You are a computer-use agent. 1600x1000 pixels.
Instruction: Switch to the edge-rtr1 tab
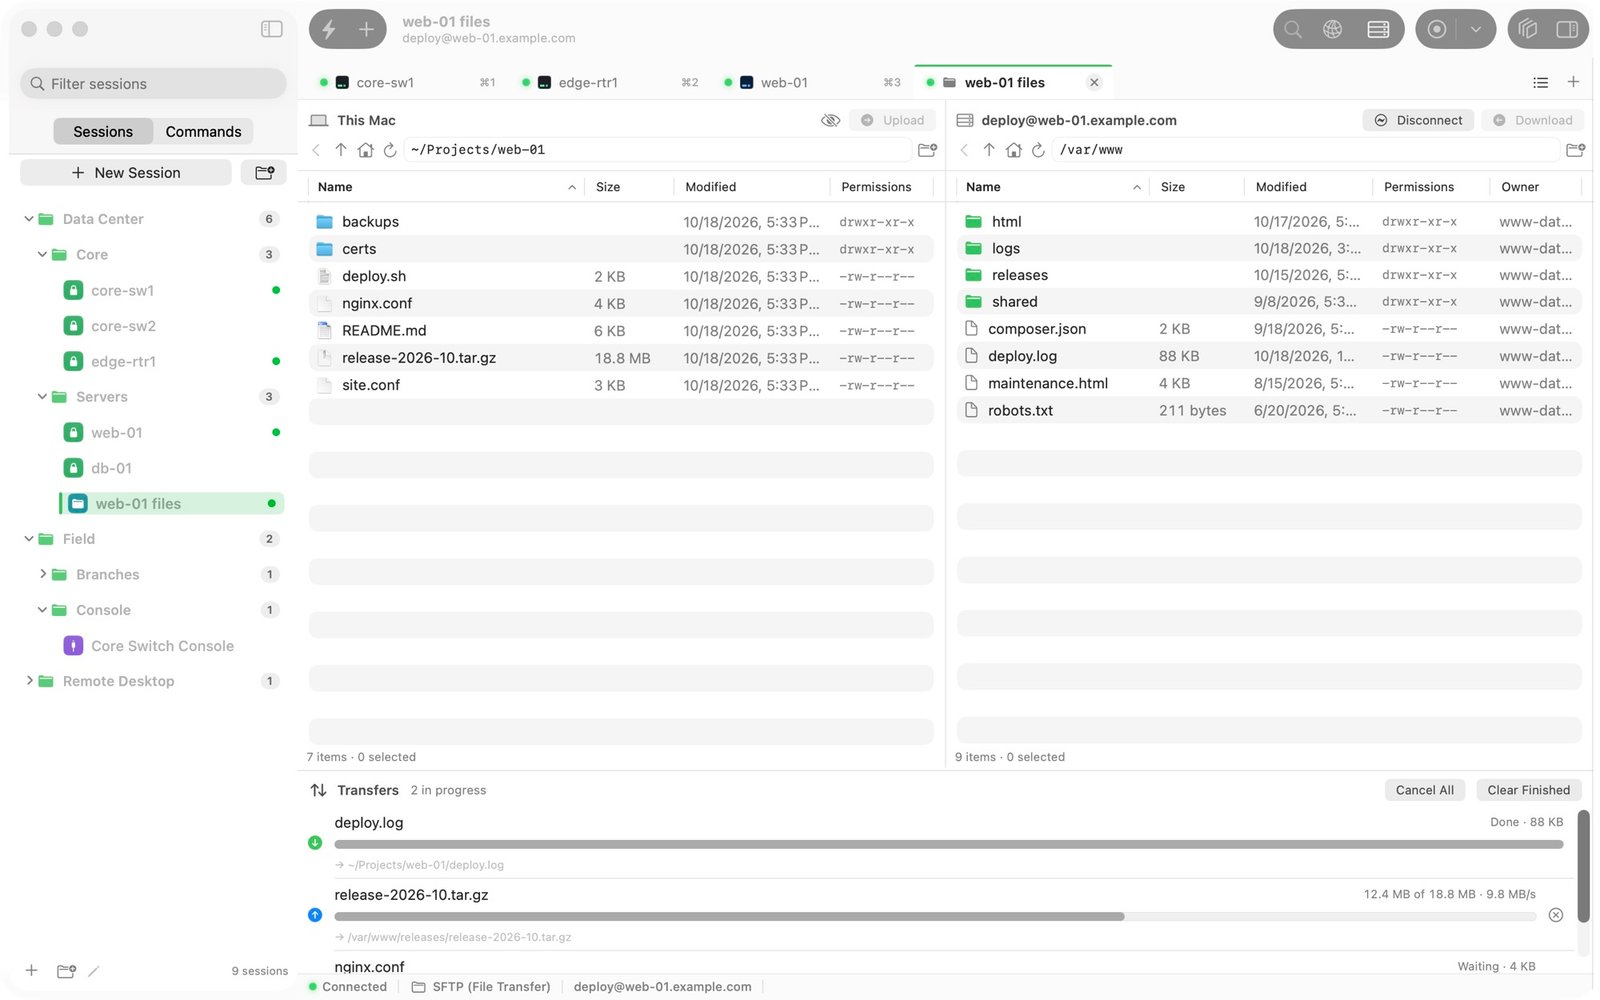(610, 83)
